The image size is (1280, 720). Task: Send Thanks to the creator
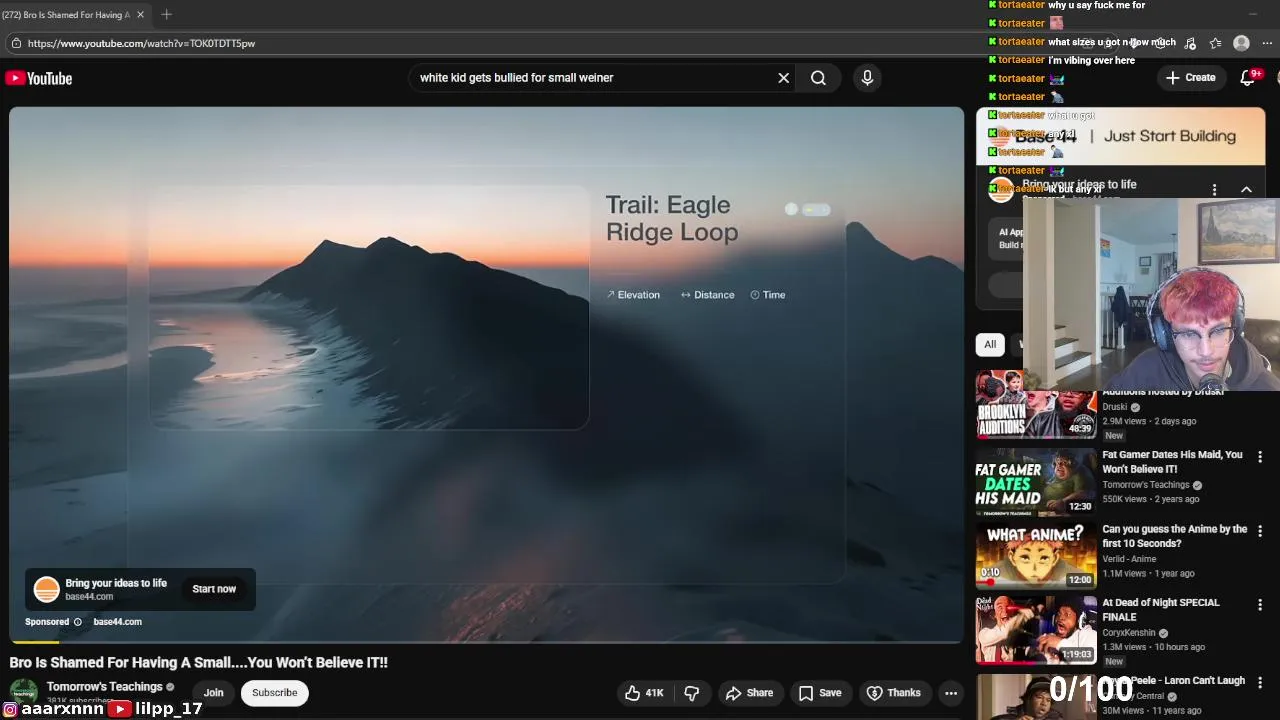(x=893, y=693)
